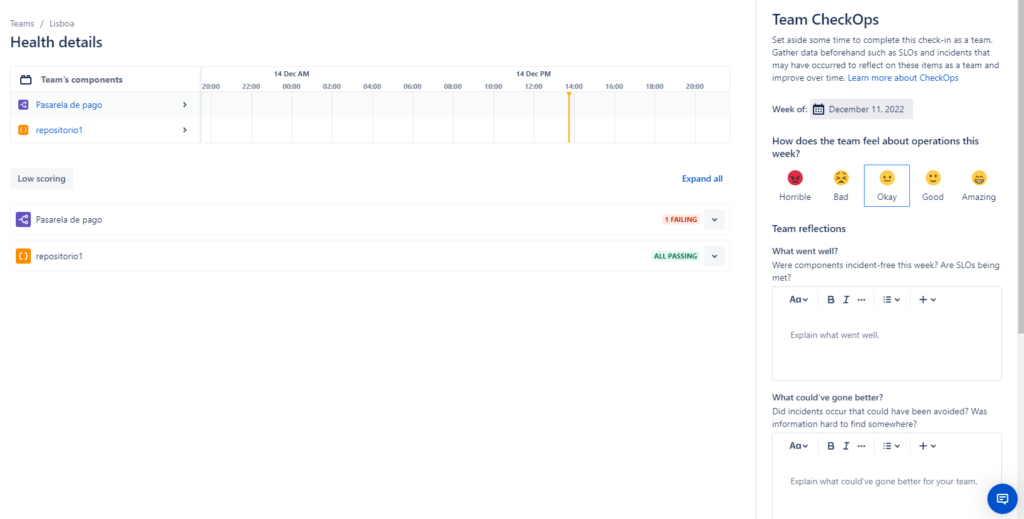The width and height of the screenshot is (1024, 519).
Task: Click the Horrible red angry face emoji
Action: [795, 179]
